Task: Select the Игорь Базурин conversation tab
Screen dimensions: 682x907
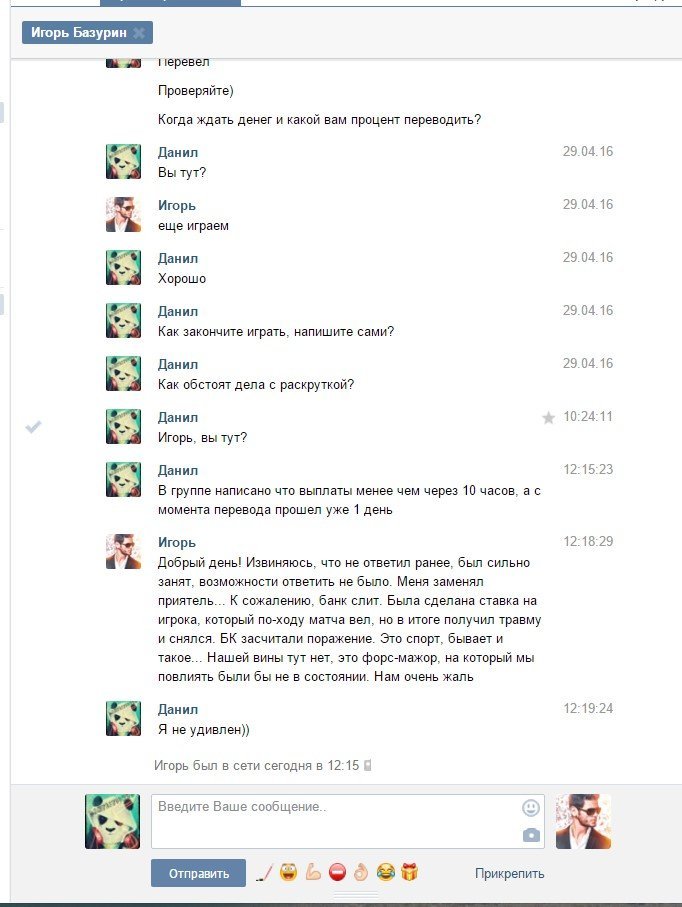Action: point(87,32)
